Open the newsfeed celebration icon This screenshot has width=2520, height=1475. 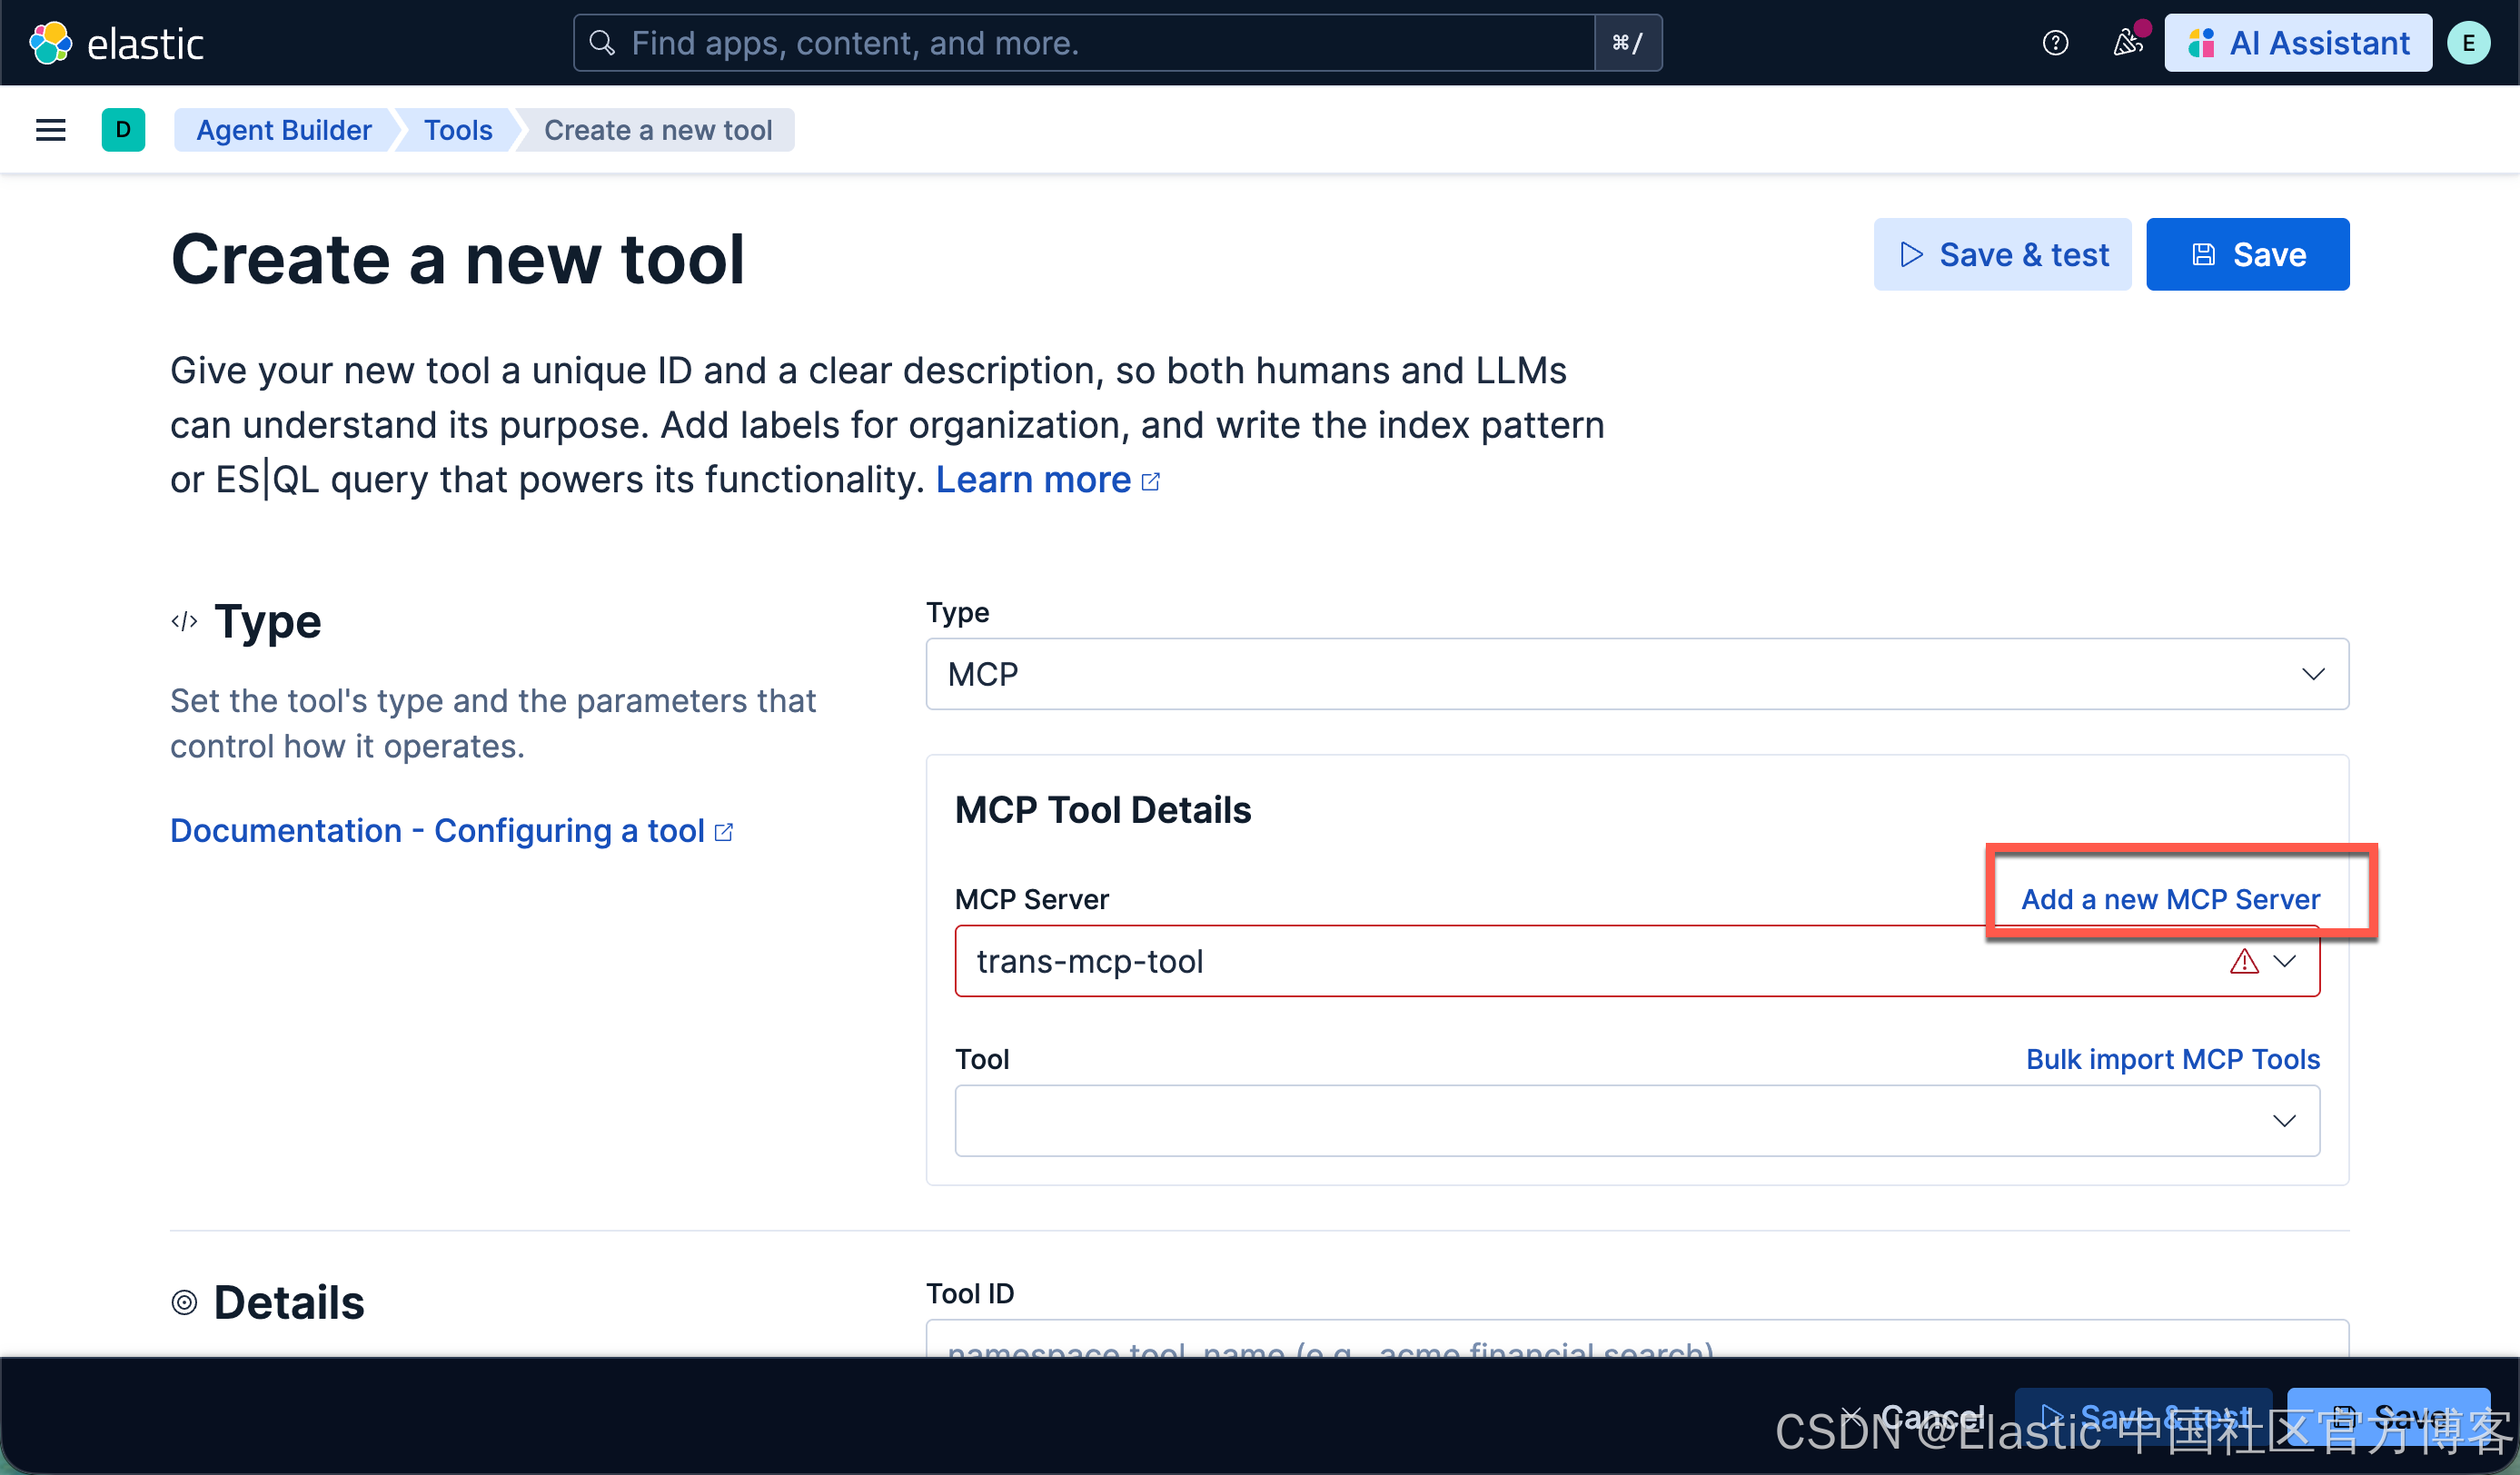pos(2127,43)
